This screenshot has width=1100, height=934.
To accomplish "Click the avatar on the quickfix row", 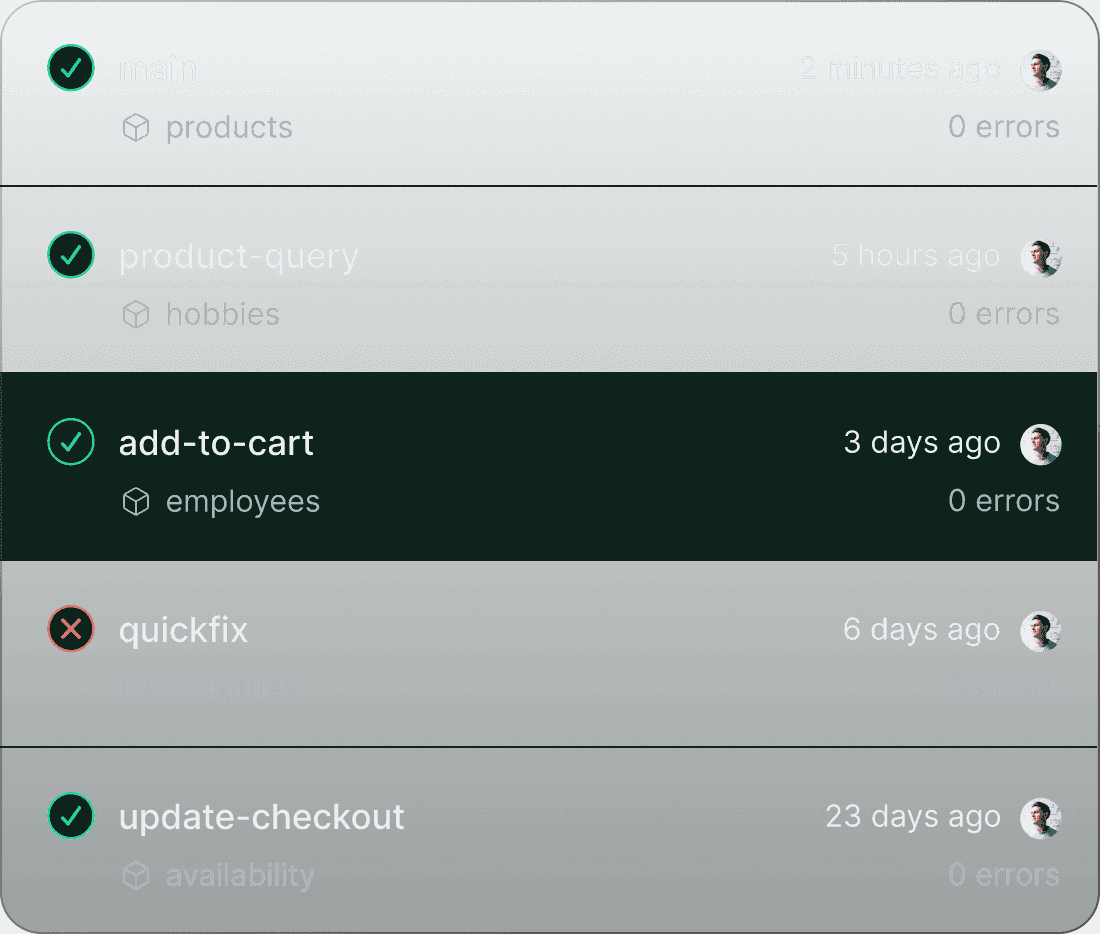I will click(x=1040, y=631).
